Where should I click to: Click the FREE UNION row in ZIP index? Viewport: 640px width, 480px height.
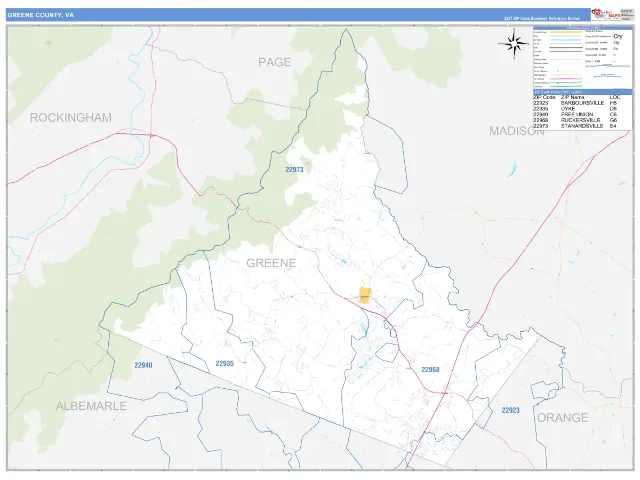click(576, 115)
